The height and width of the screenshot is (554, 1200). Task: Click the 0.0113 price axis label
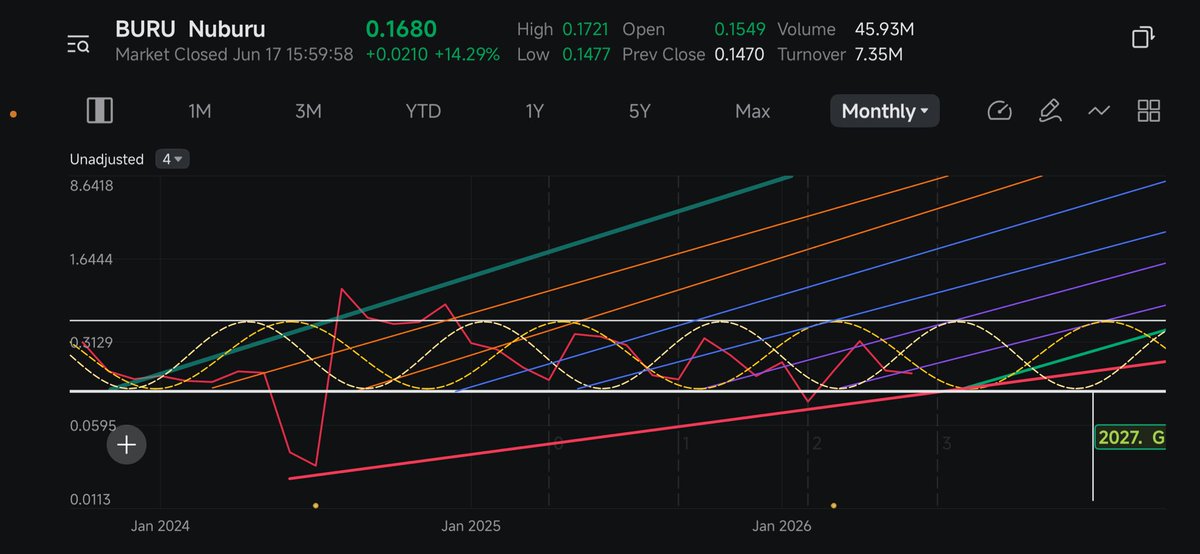pos(91,499)
